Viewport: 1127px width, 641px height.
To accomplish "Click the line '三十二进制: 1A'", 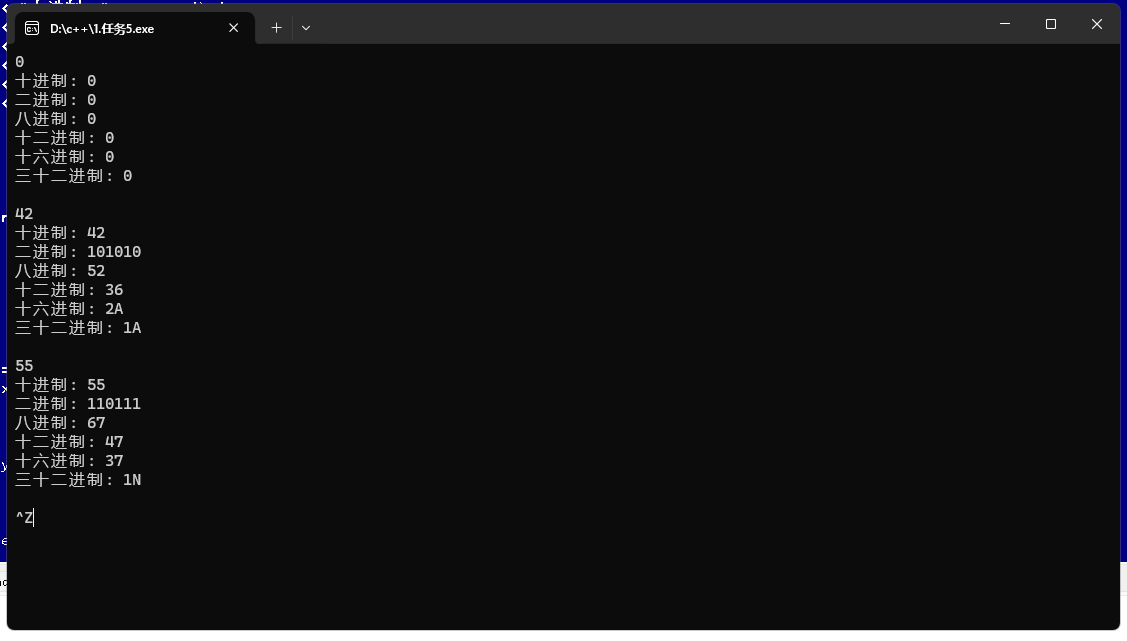I will pos(78,328).
